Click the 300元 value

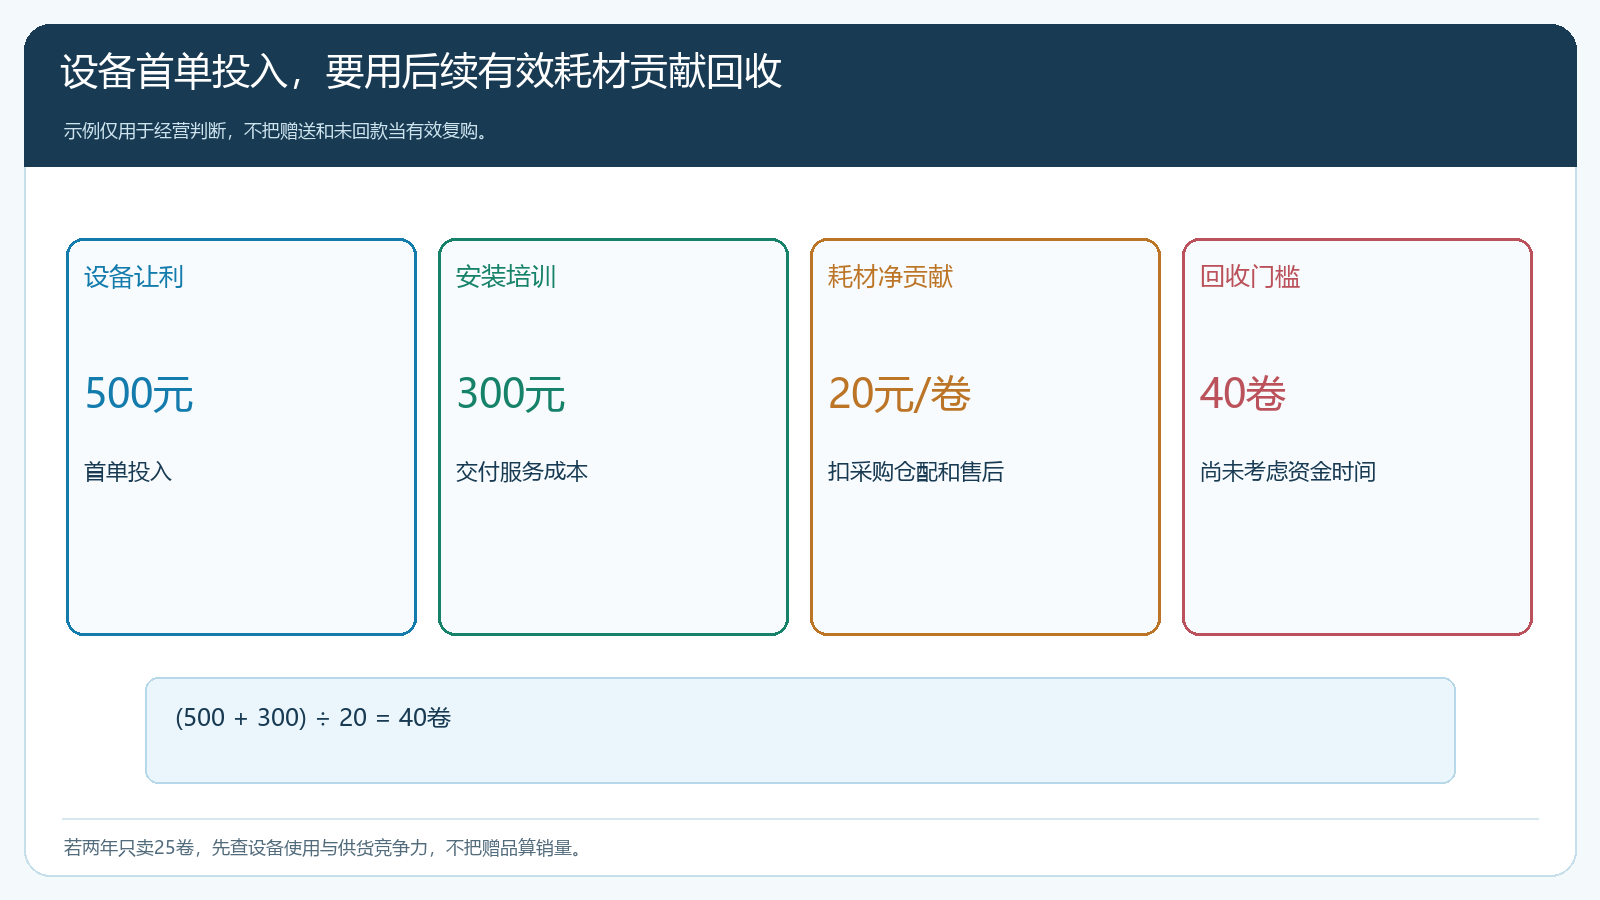(x=511, y=393)
